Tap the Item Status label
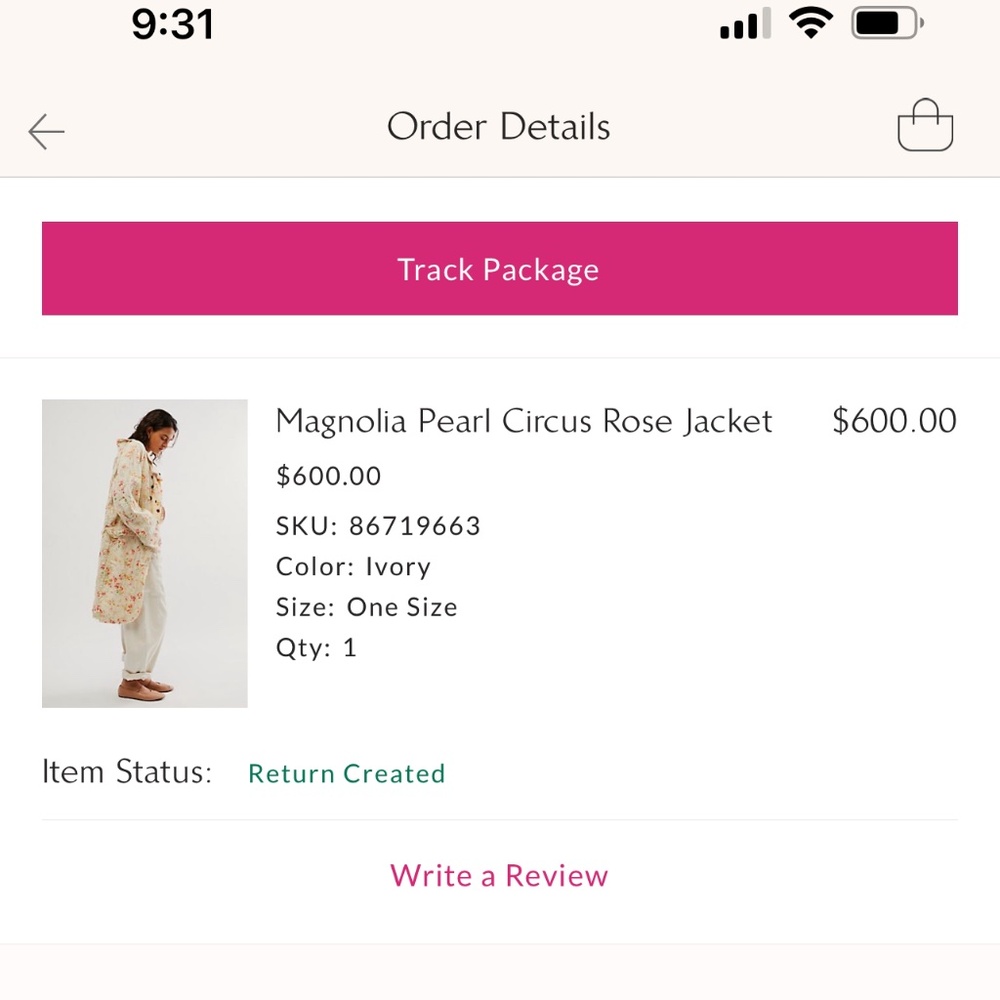Image resolution: width=1000 pixels, height=1000 pixels. (127, 772)
